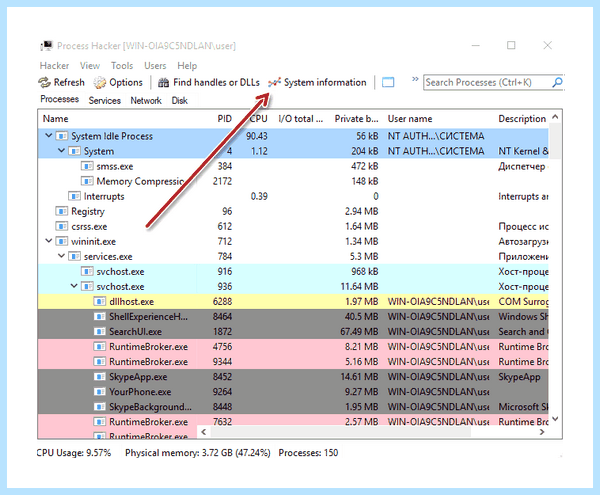This screenshot has height=495, width=600.
Task: Switch to the Processes tab
Action: coord(60,99)
